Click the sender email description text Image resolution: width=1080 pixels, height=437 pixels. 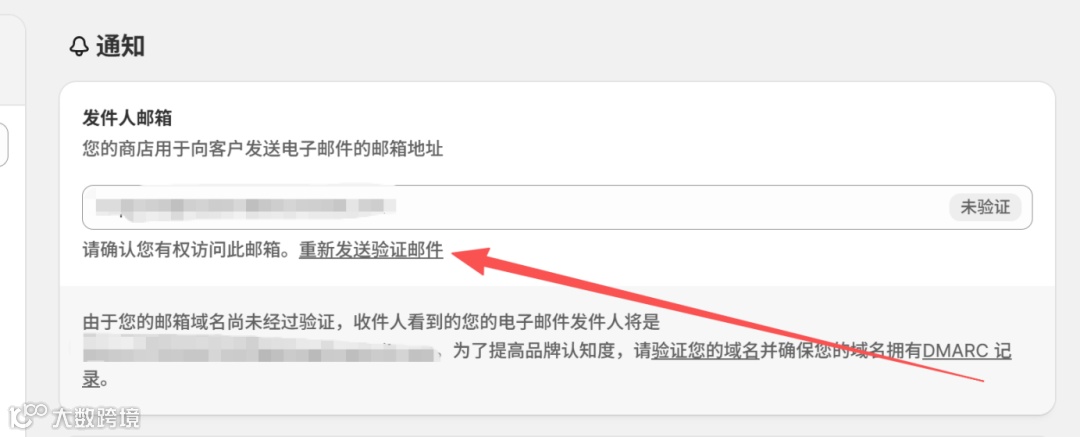click(x=263, y=150)
